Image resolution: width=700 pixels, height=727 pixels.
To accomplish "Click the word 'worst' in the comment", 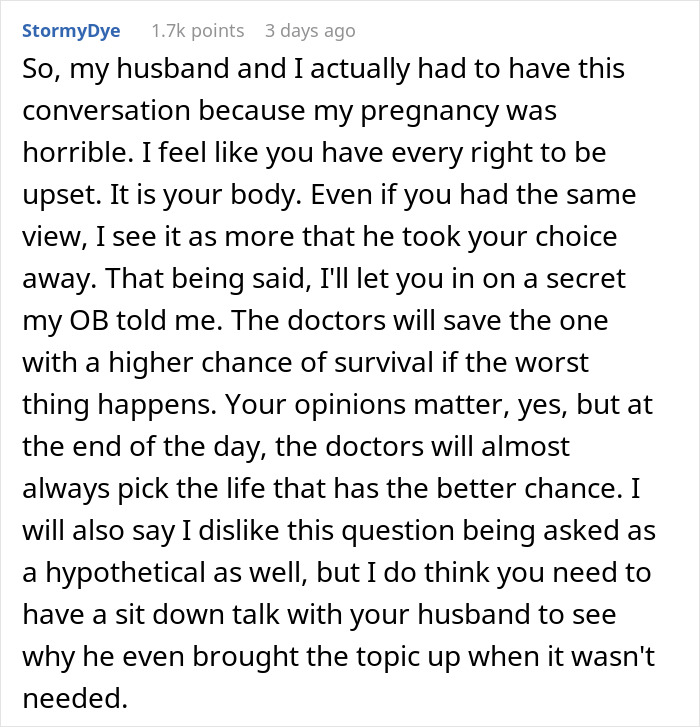I will 552,363.
